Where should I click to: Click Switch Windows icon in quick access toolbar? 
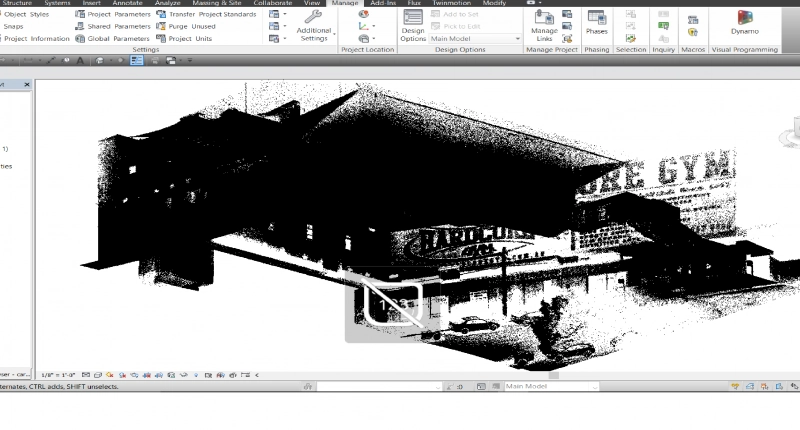point(171,60)
